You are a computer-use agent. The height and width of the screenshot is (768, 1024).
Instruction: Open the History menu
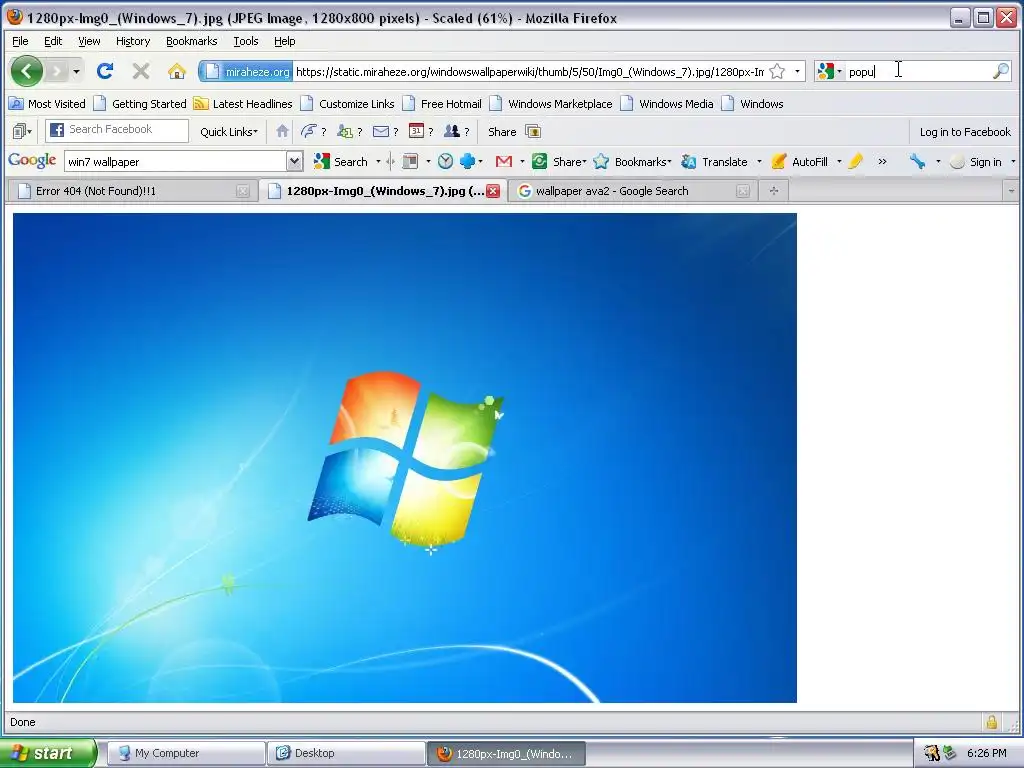133,41
